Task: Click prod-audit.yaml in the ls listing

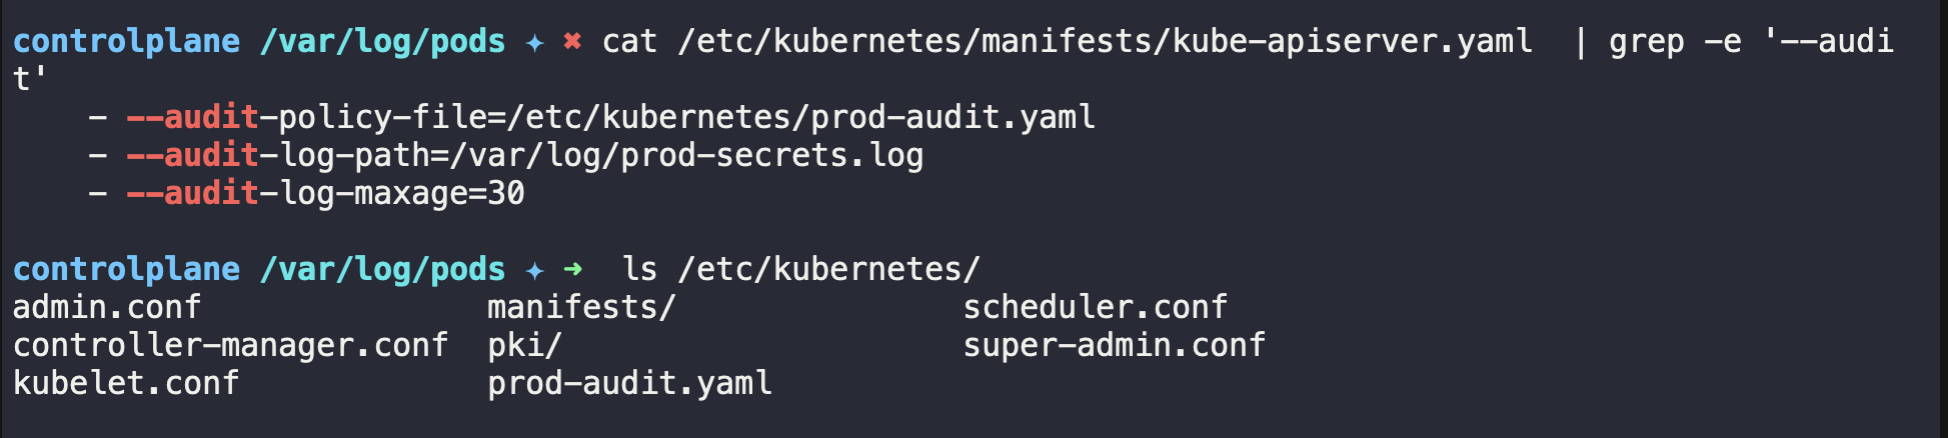Action: coord(629,383)
